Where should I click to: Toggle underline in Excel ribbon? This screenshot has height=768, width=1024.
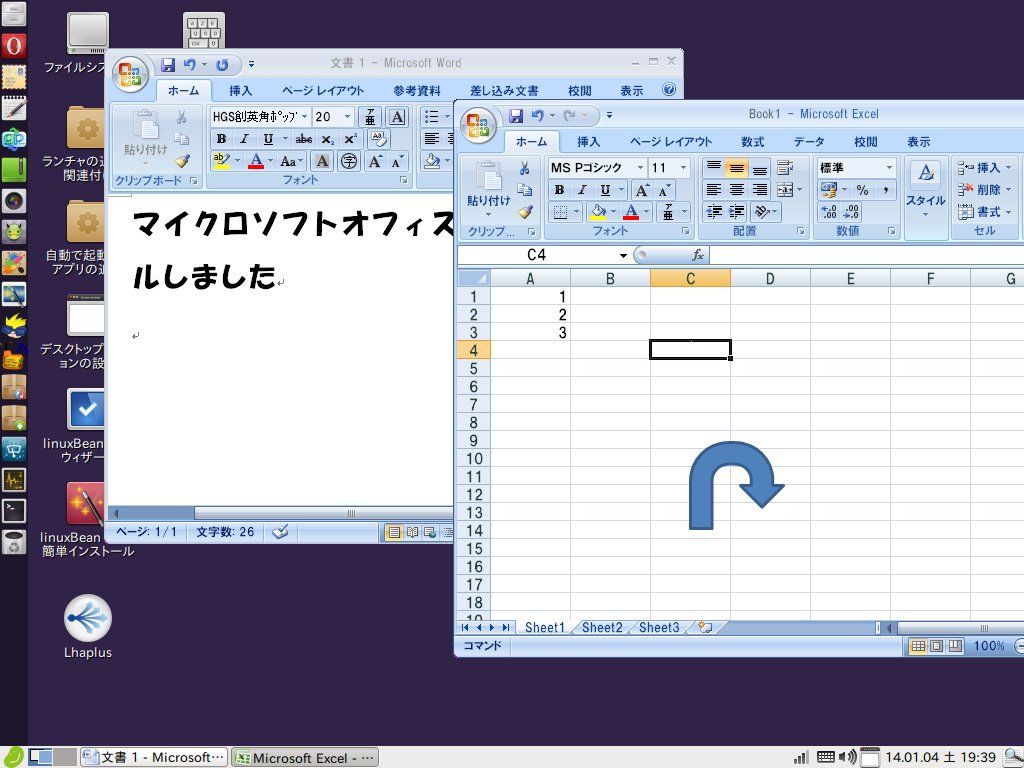(605, 190)
